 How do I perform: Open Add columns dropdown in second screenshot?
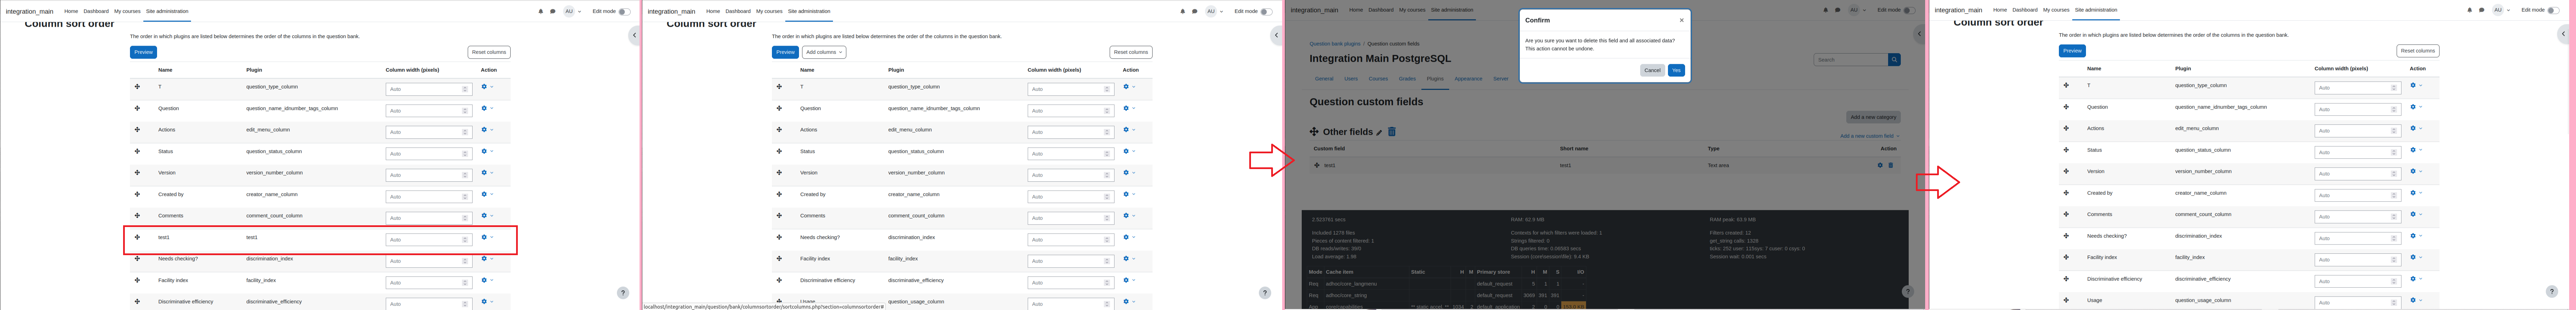pyautogui.click(x=824, y=52)
